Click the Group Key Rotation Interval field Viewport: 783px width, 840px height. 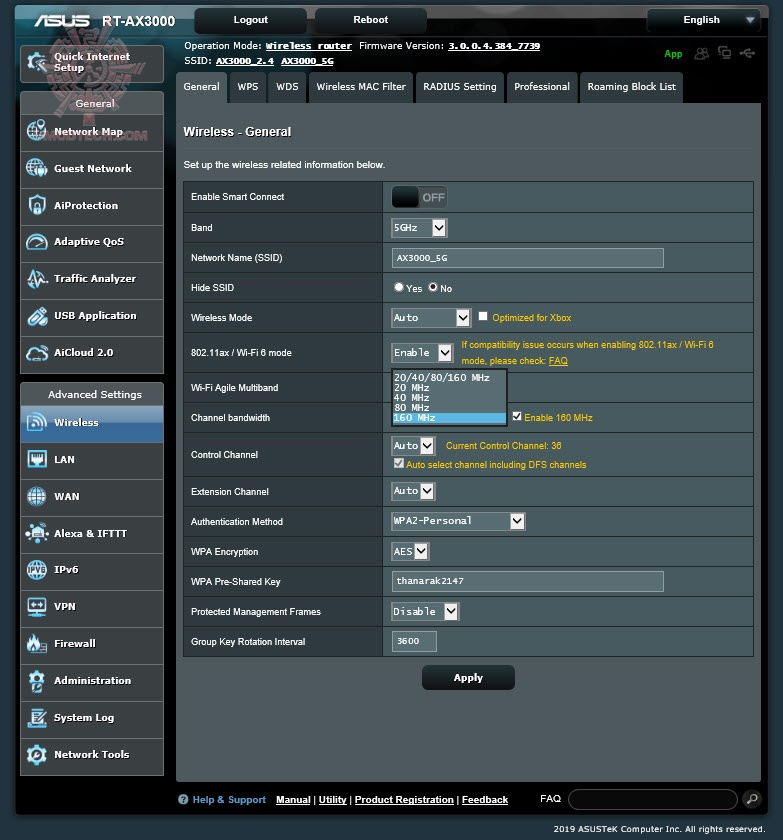point(414,641)
